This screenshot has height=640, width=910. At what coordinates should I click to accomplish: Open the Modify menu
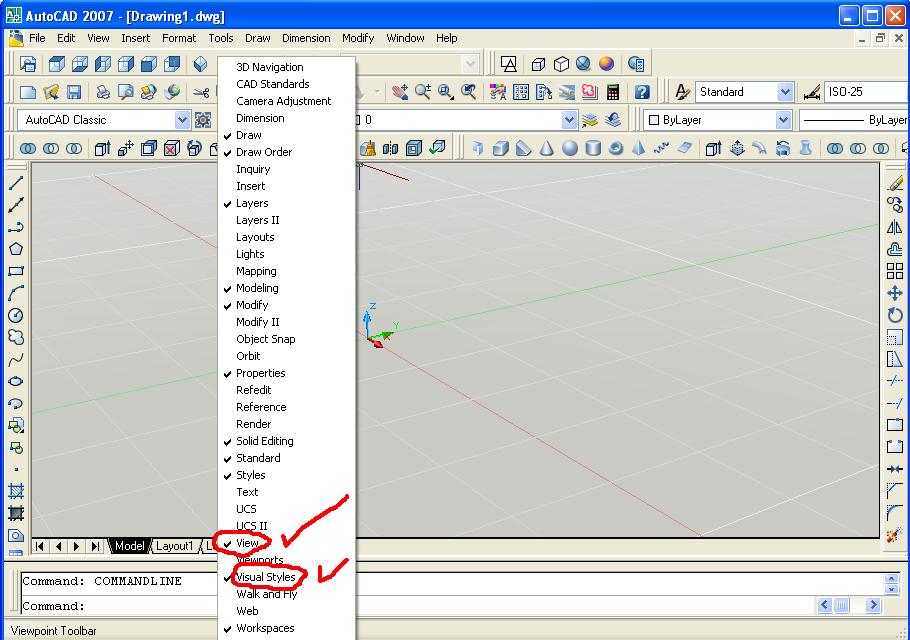358,38
